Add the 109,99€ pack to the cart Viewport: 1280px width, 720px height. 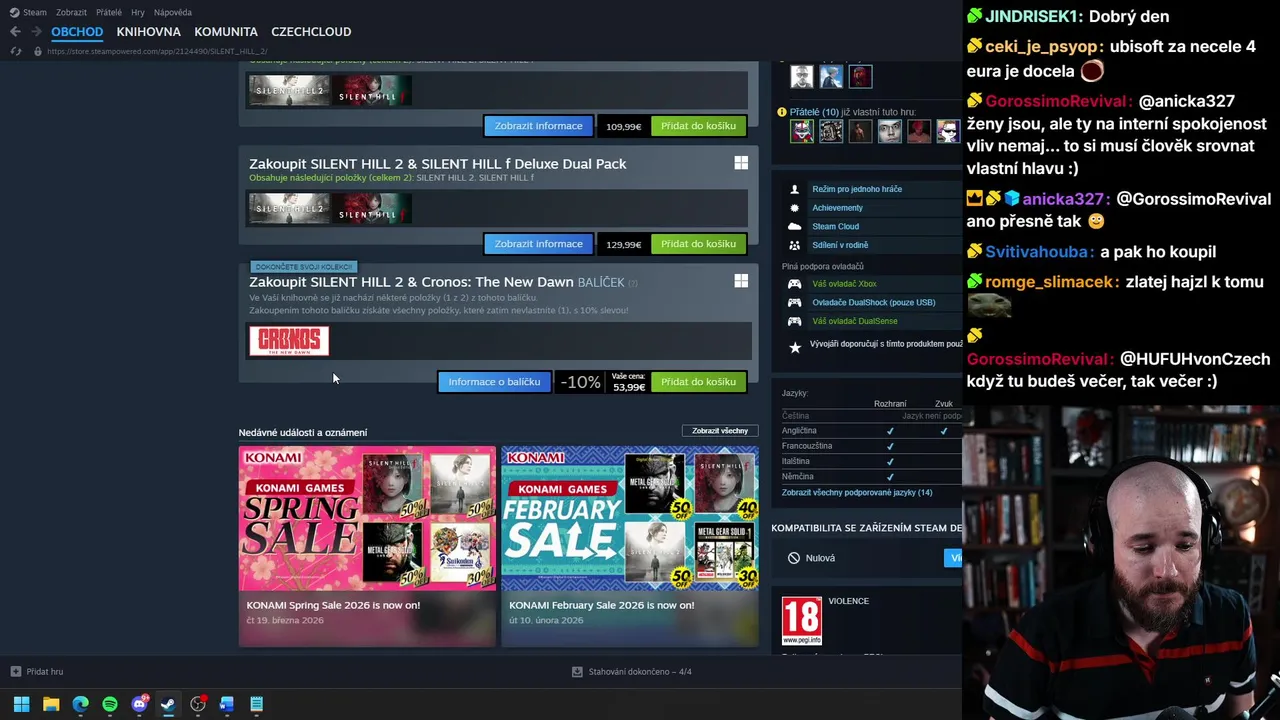[698, 126]
